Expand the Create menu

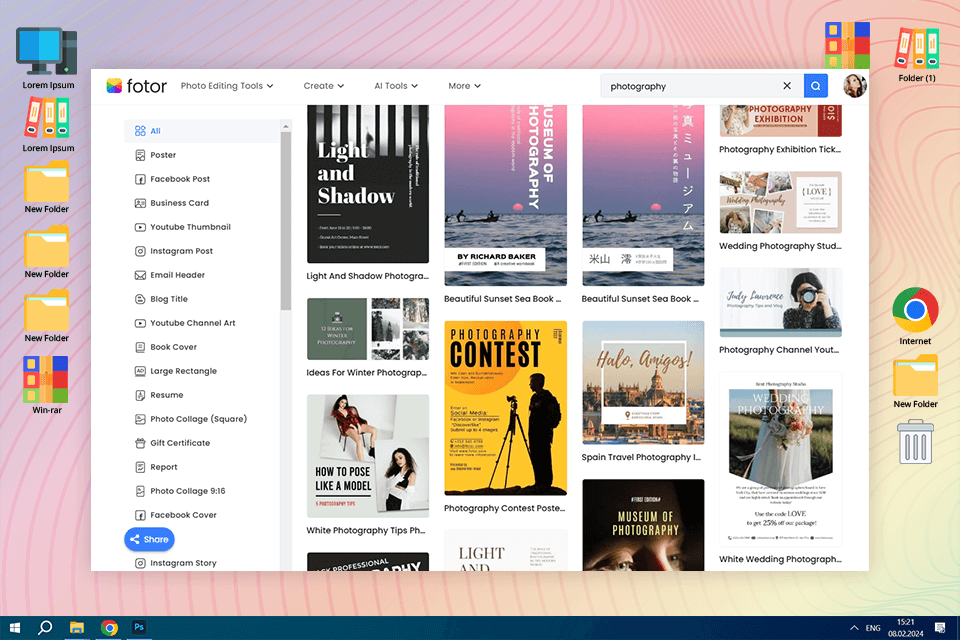[324, 86]
